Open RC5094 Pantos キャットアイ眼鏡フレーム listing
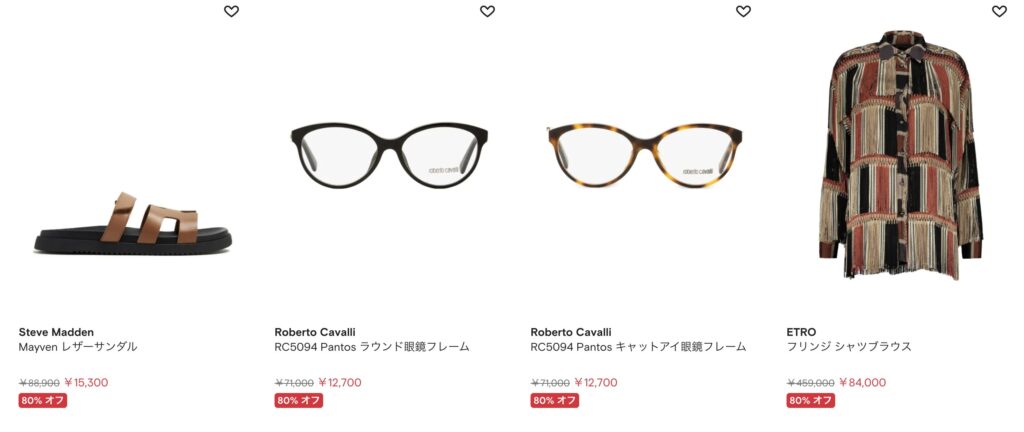Viewport: 1024px width, 432px height. point(638,347)
